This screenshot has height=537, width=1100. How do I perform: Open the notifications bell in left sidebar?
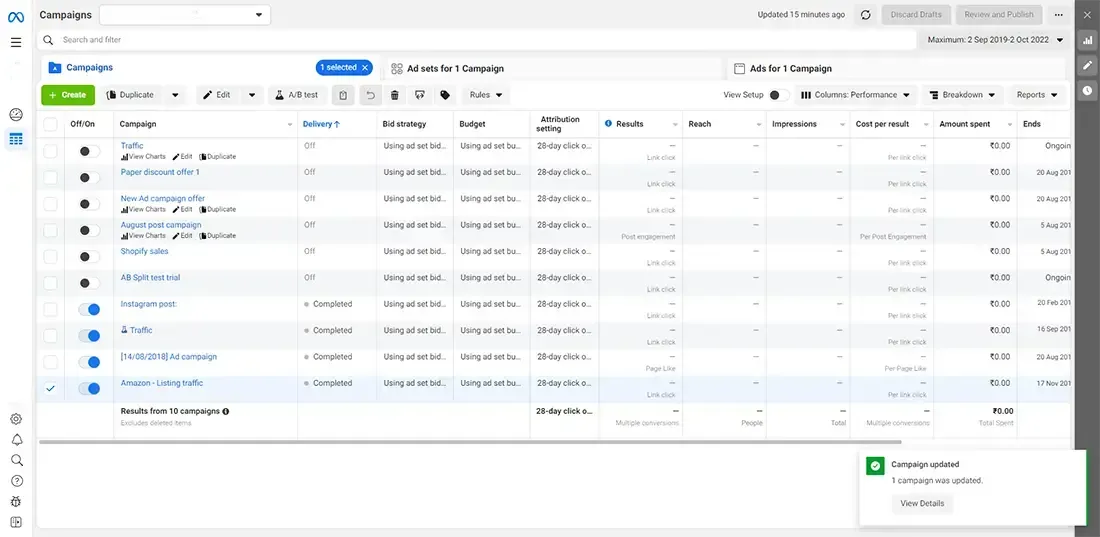tap(16, 440)
